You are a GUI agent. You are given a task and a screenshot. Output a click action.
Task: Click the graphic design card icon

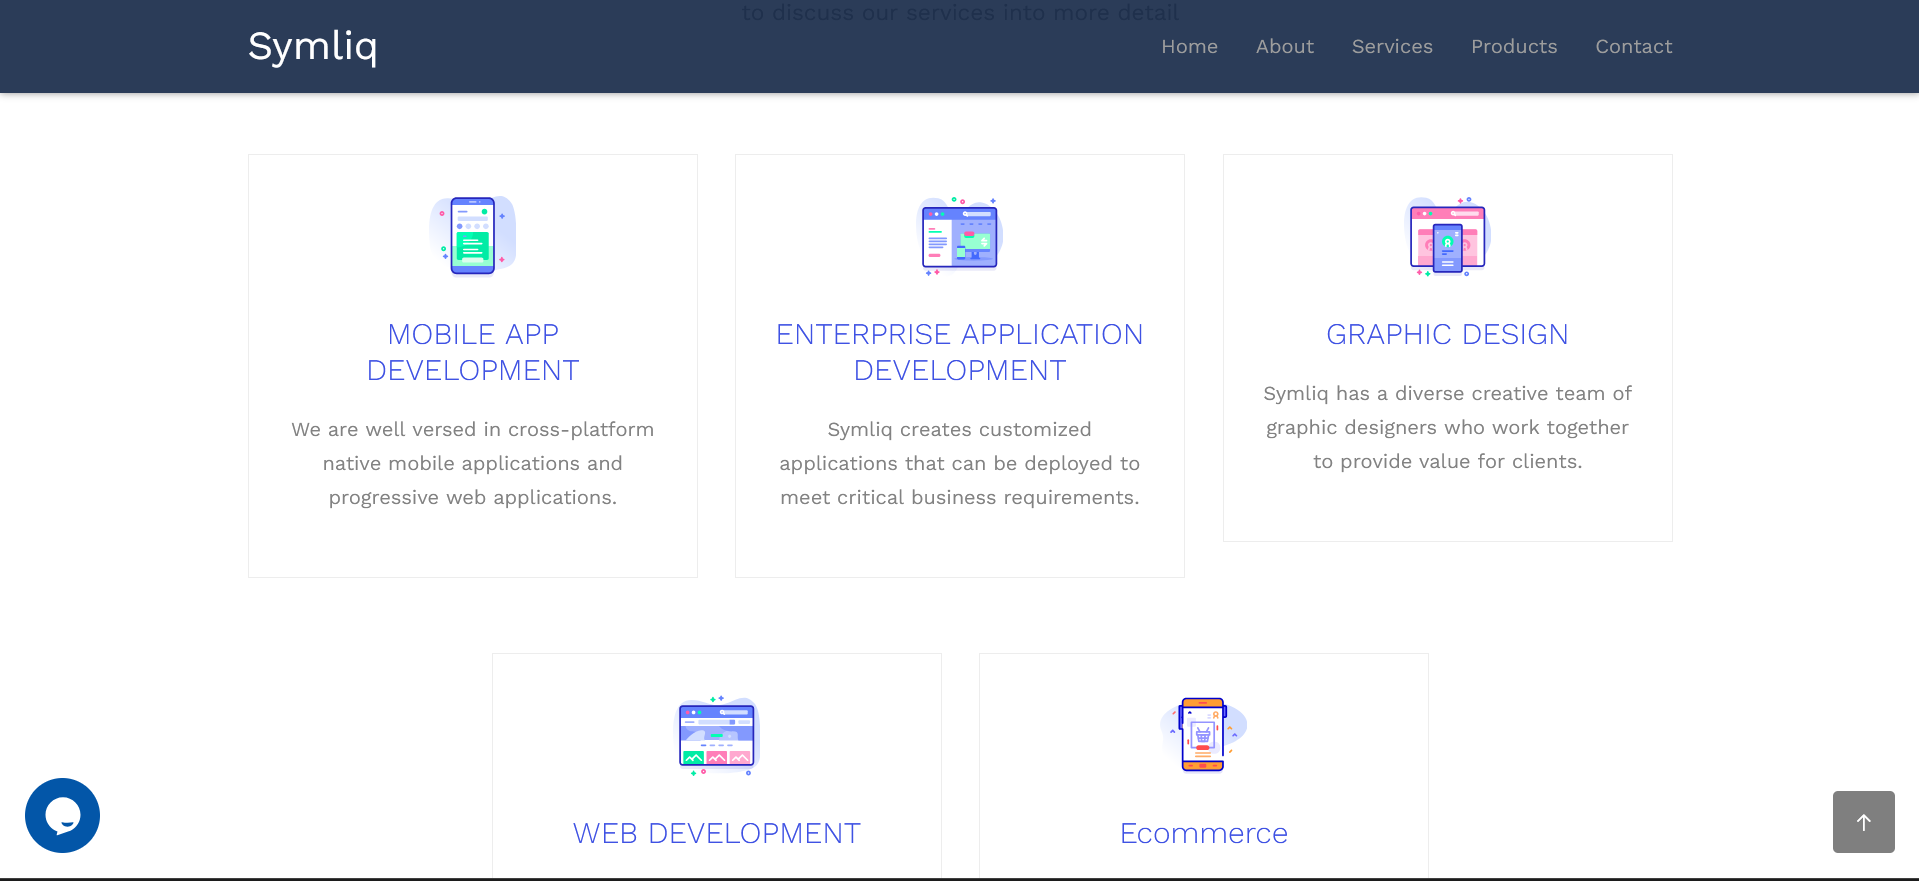click(1448, 235)
